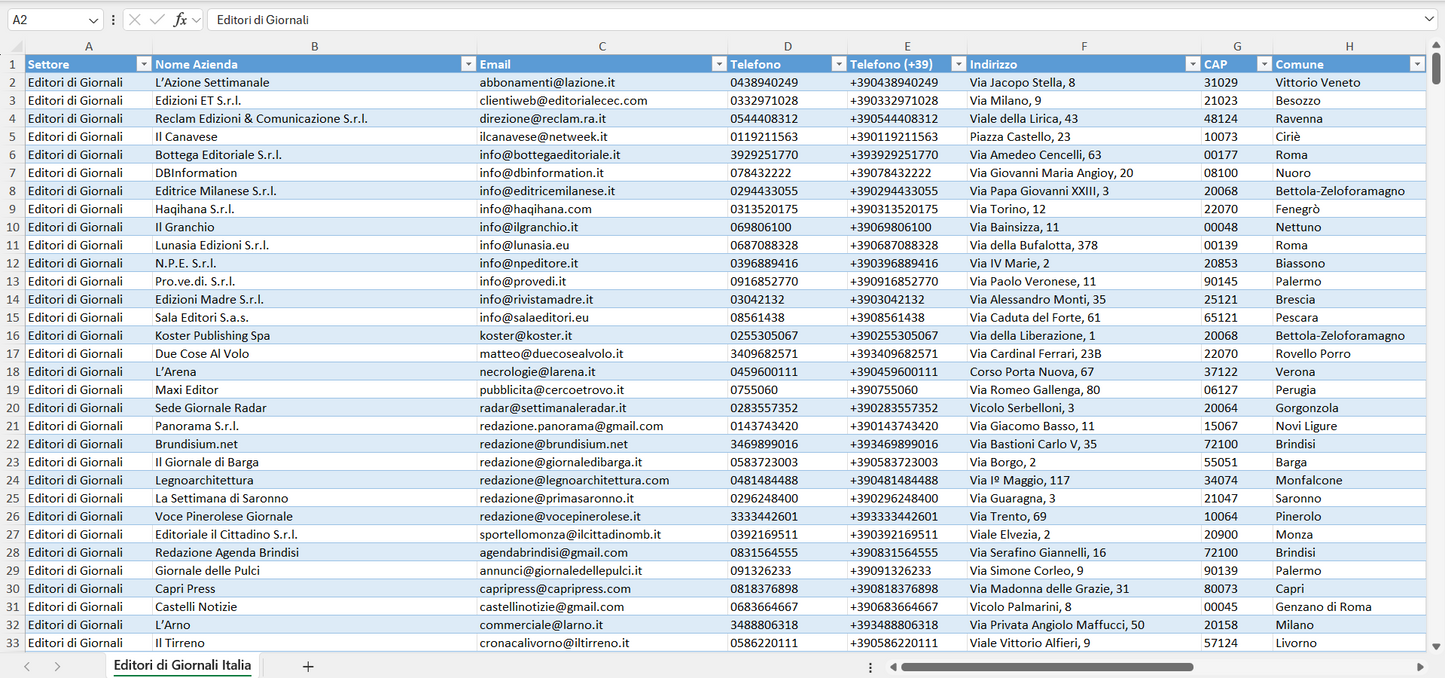Image resolution: width=1445 pixels, height=678 pixels.
Task: Click the formula bar text field
Action: click(x=800, y=20)
